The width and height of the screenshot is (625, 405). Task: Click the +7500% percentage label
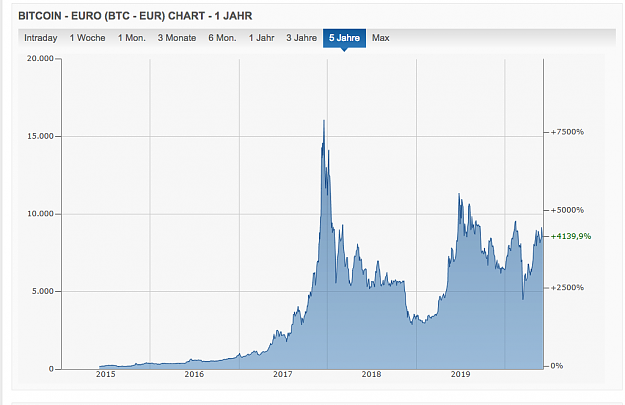tap(567, 132)
